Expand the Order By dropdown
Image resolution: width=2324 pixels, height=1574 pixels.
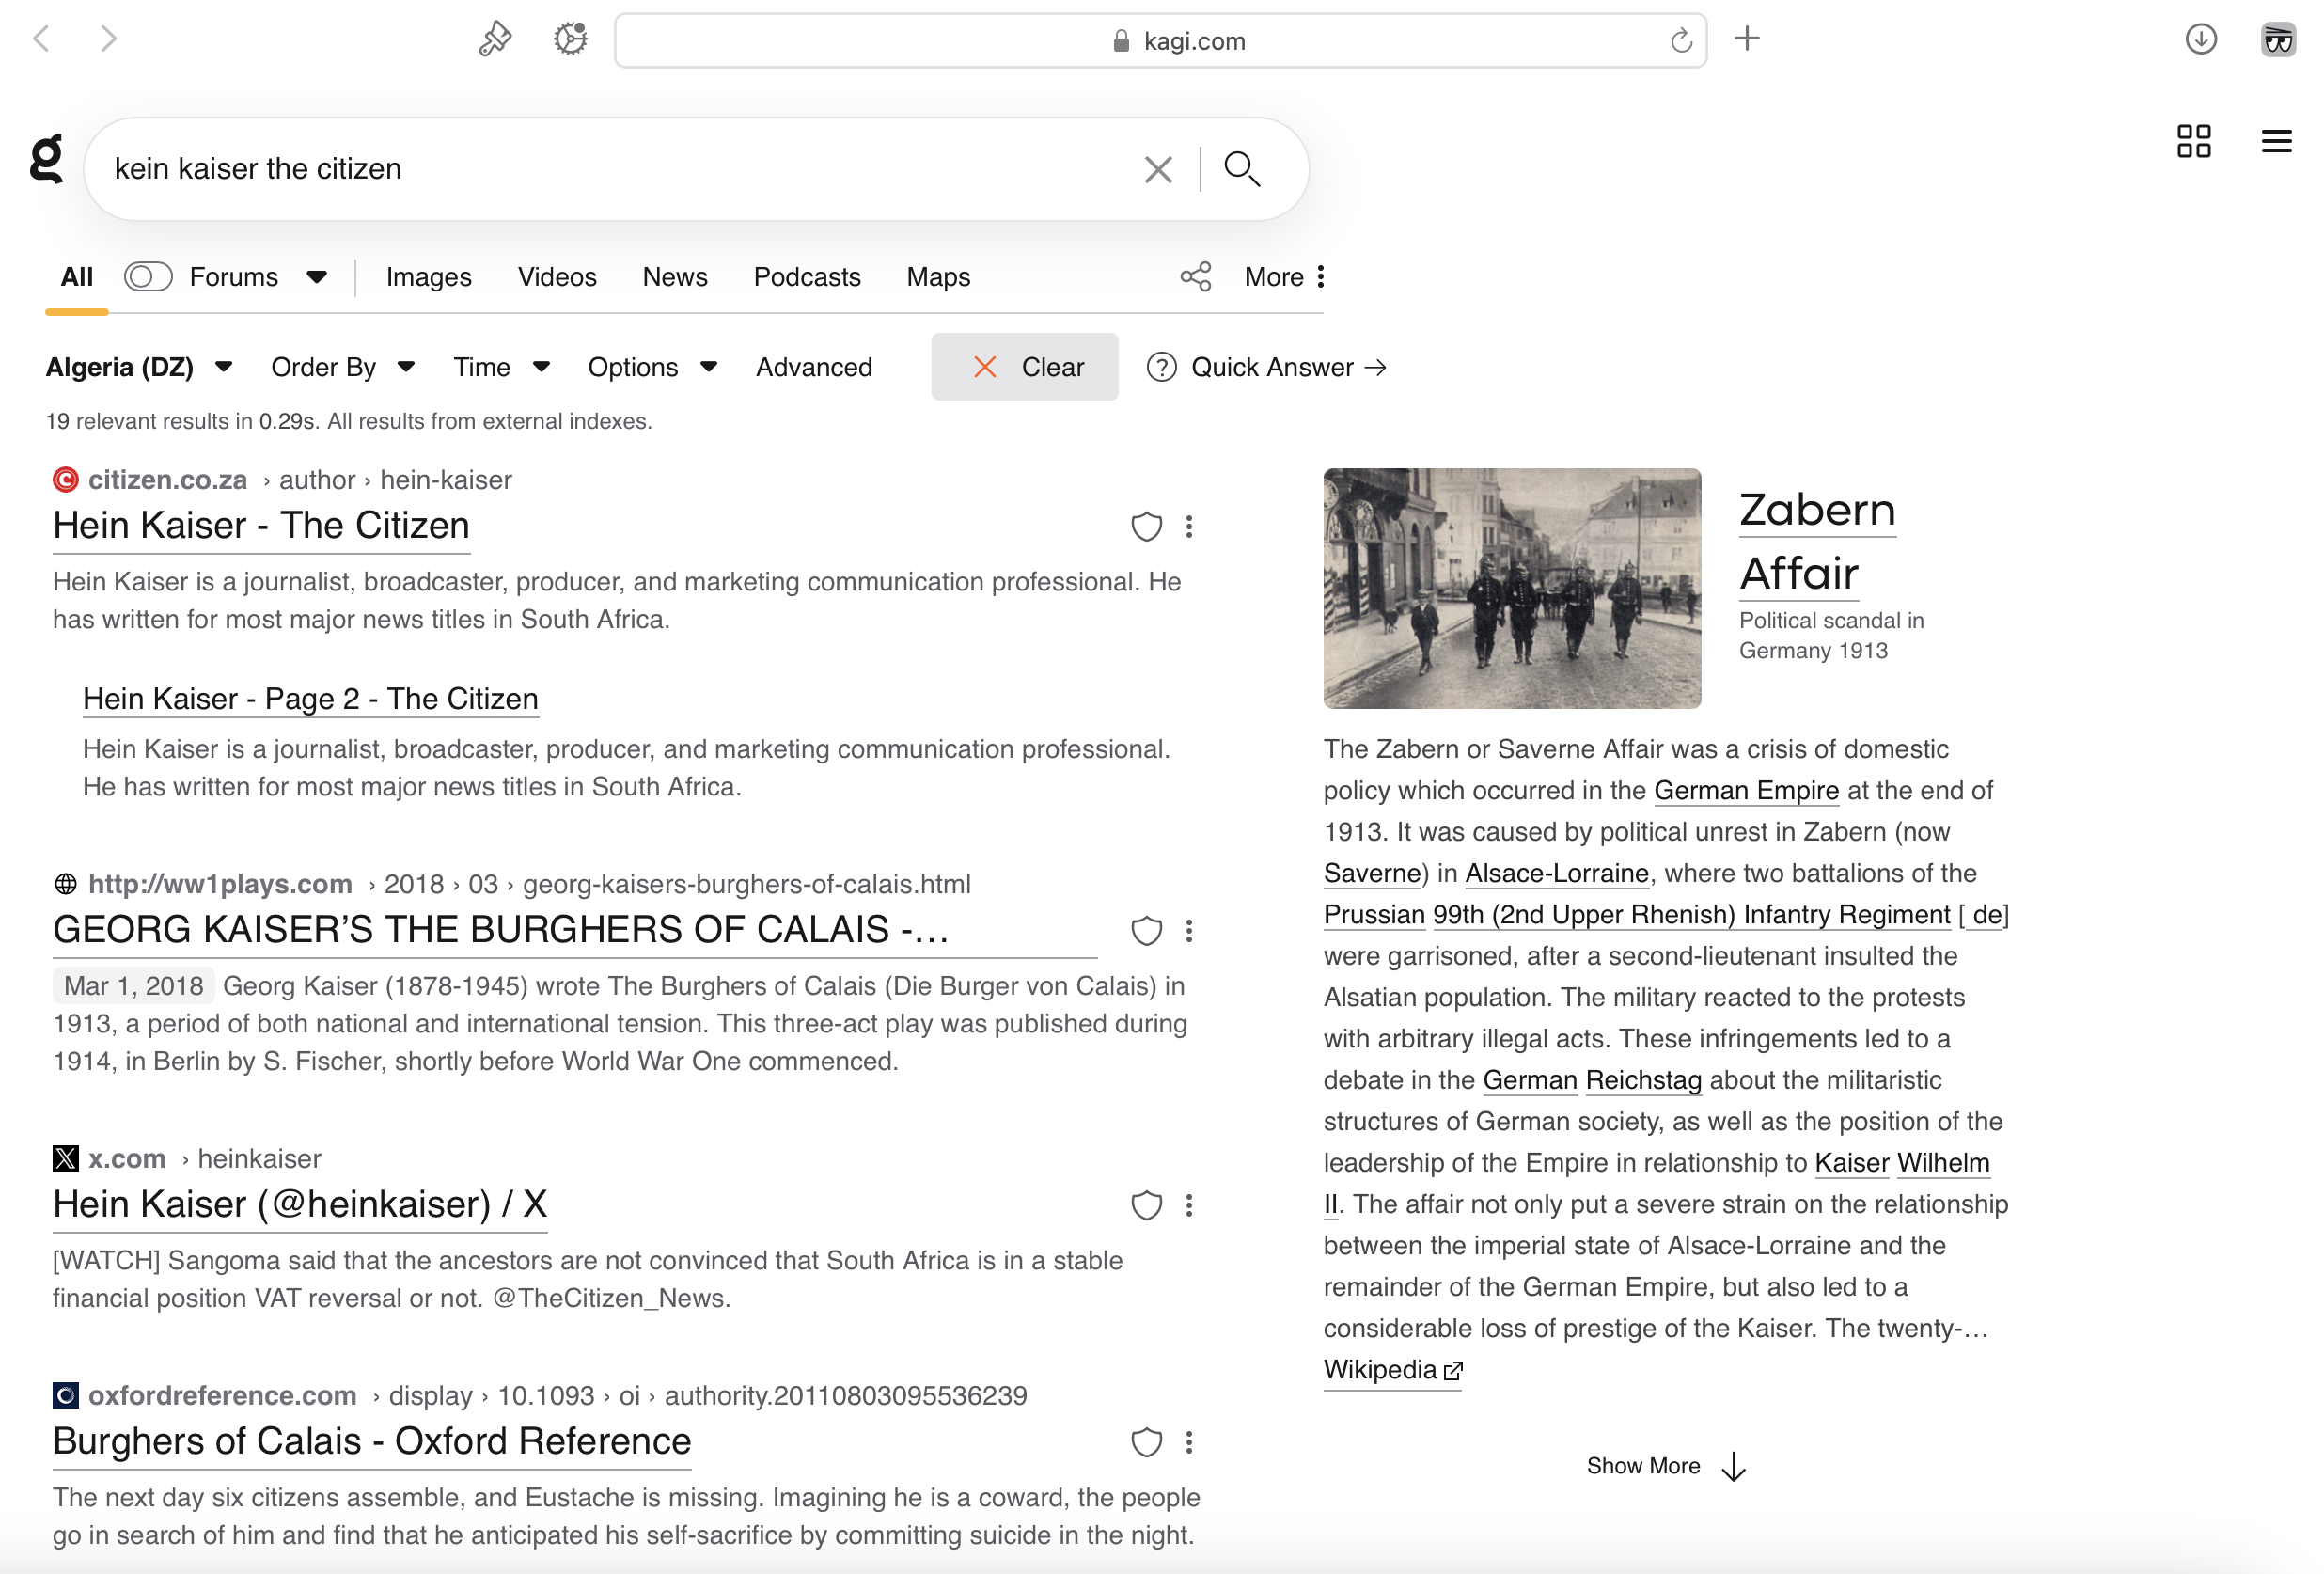(342, 367)
